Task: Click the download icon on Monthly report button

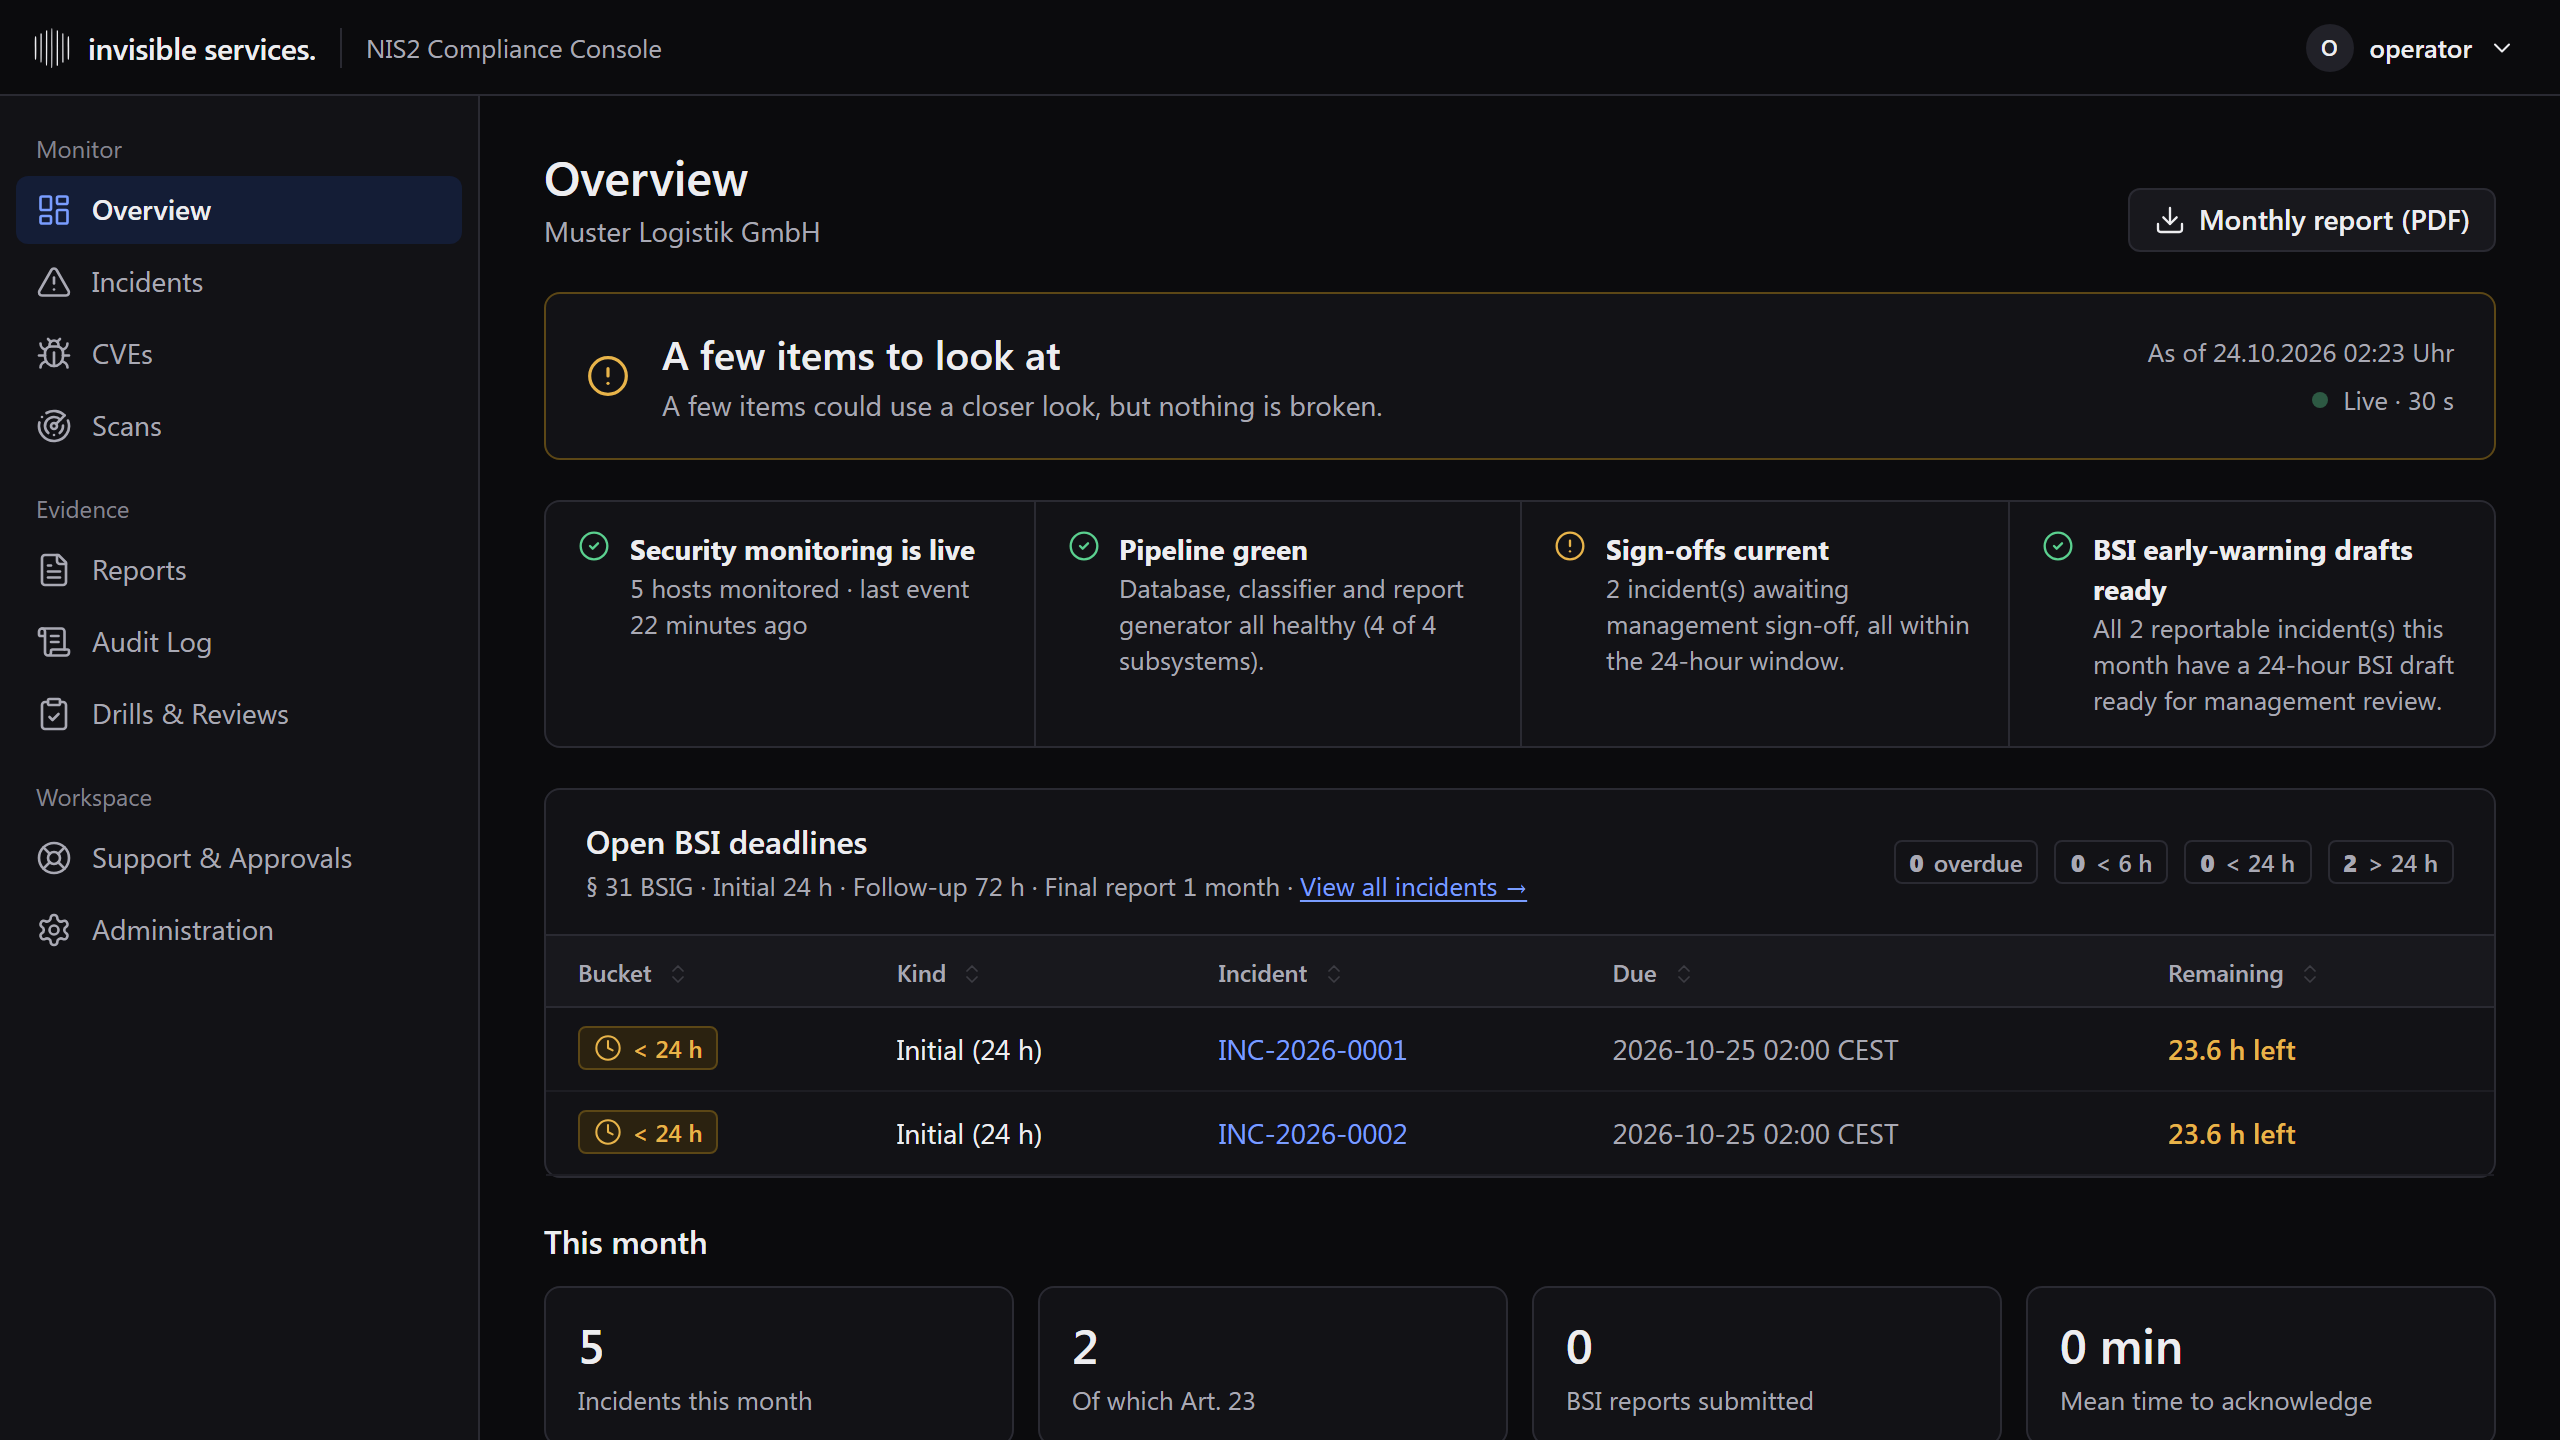Action: click(x=2169, y=220)
